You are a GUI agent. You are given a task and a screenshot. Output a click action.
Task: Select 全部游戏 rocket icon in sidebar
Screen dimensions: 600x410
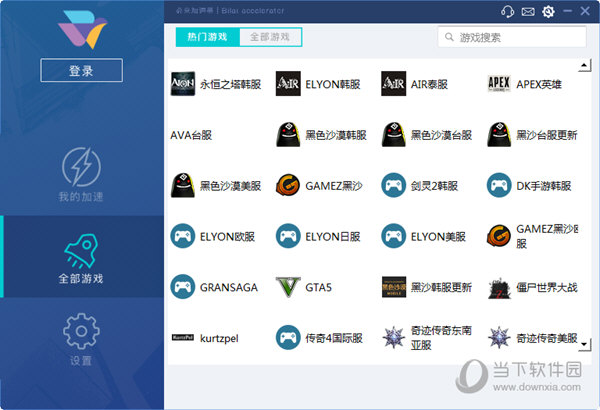click(82, 250)
